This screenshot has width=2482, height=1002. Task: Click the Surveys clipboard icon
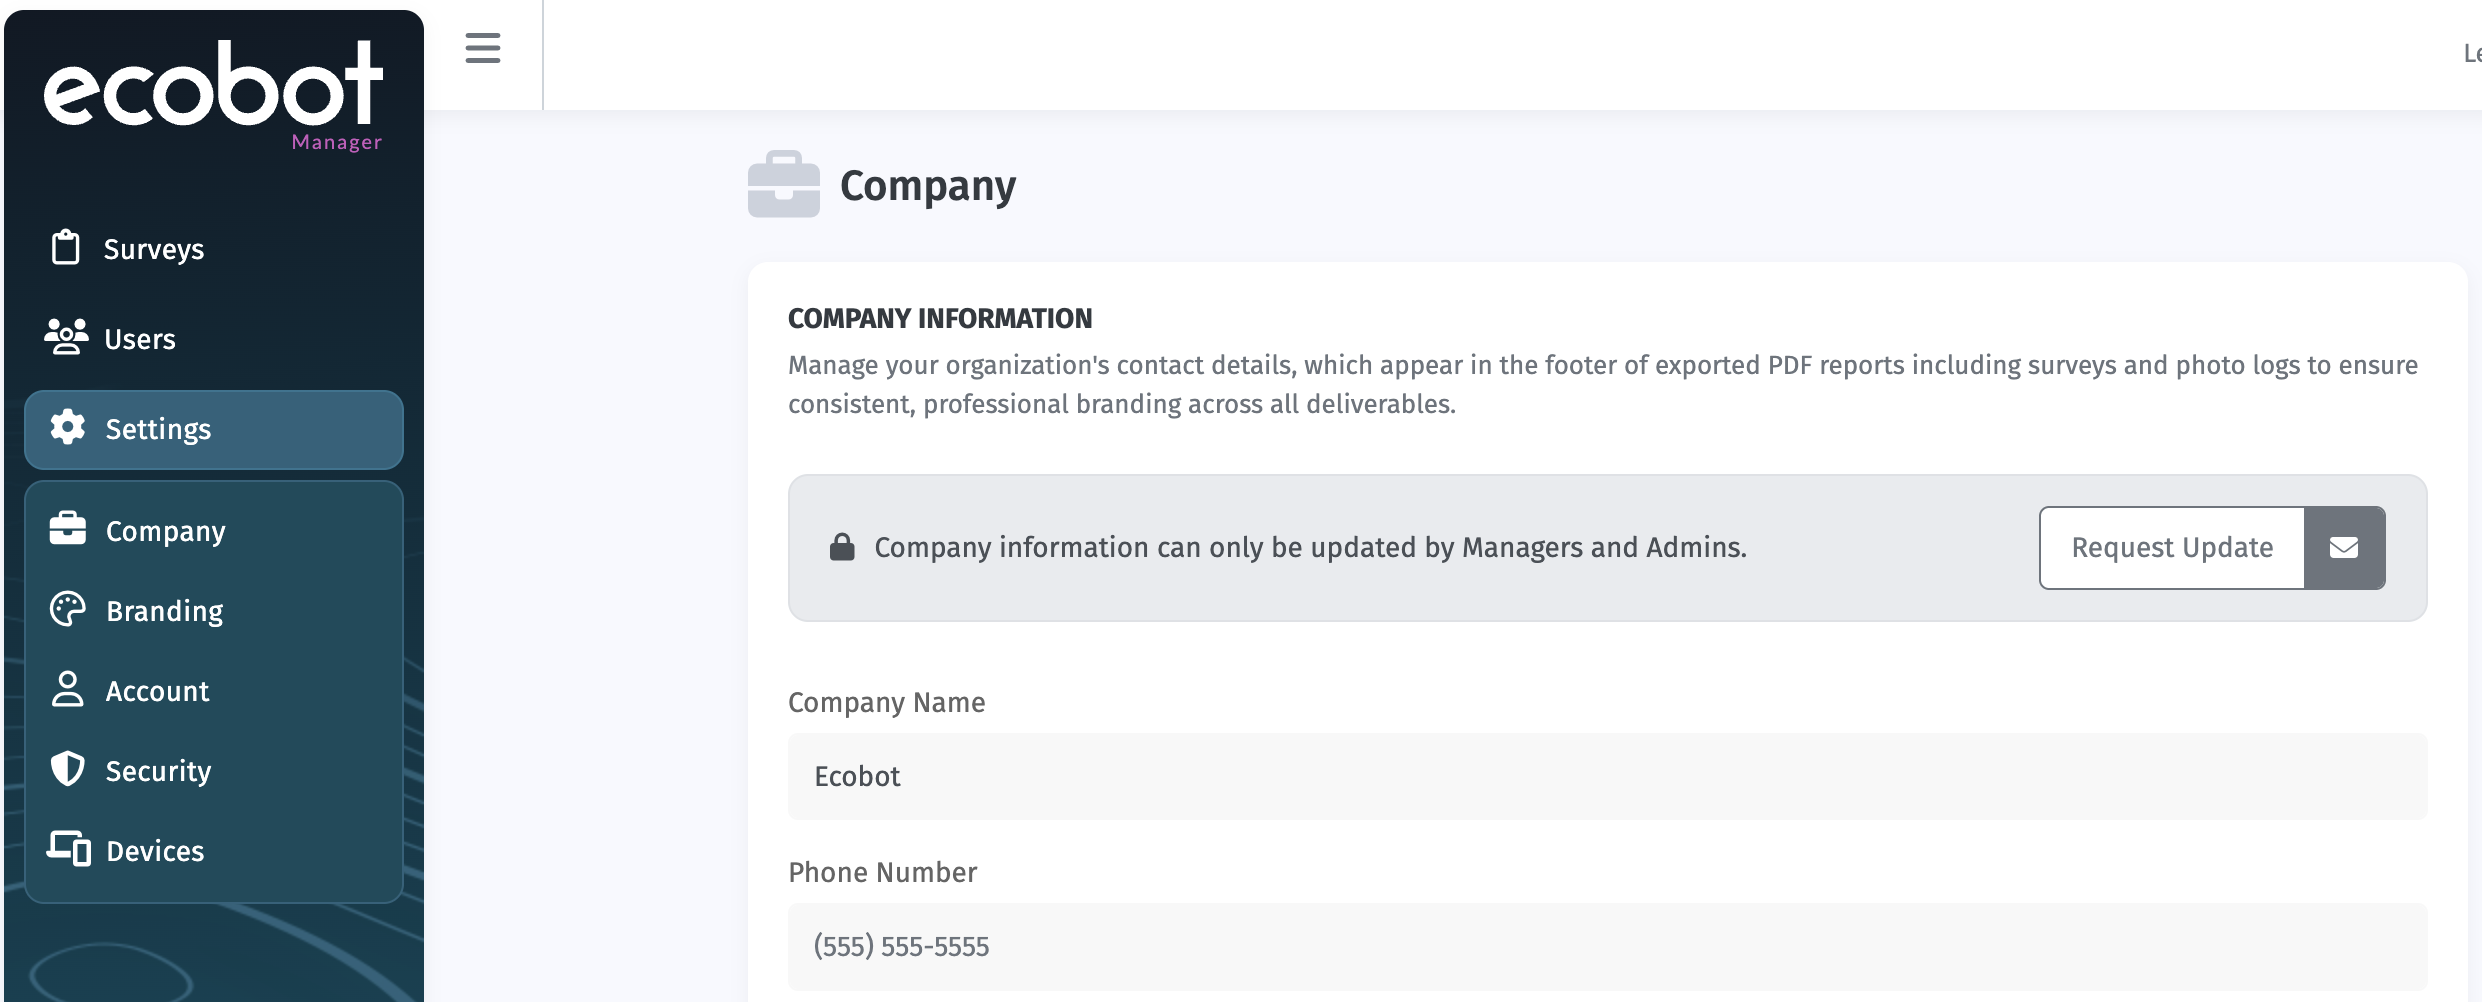click(x=66, y=247)
